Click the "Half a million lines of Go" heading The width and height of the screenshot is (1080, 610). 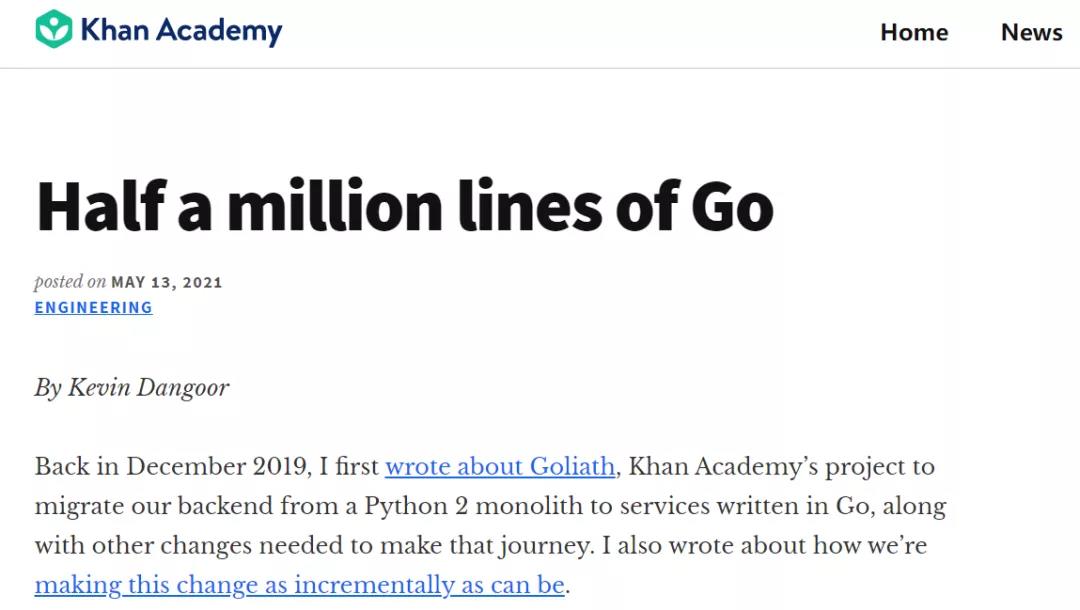pyautogui.click(x=405, y=206)
